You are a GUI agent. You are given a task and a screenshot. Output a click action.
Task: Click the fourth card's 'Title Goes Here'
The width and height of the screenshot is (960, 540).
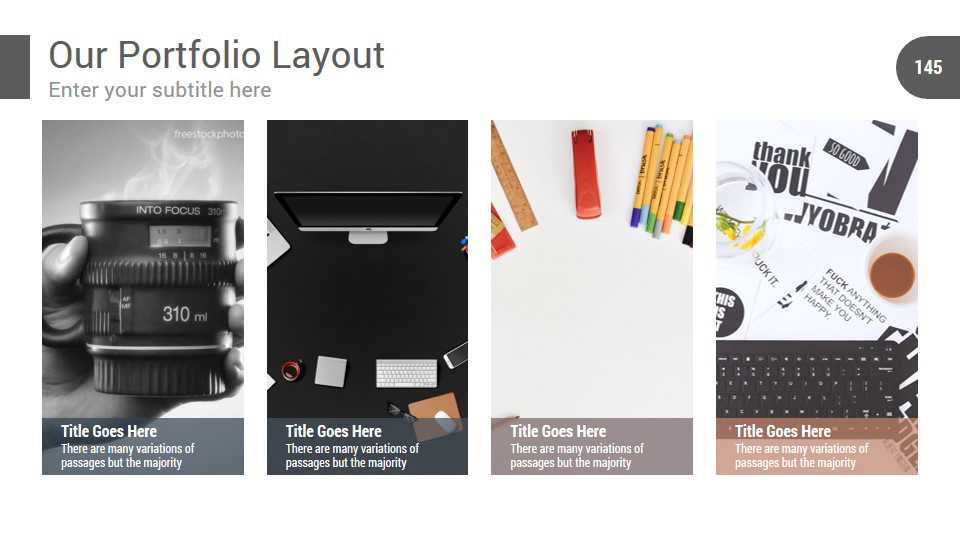point(783,431)
